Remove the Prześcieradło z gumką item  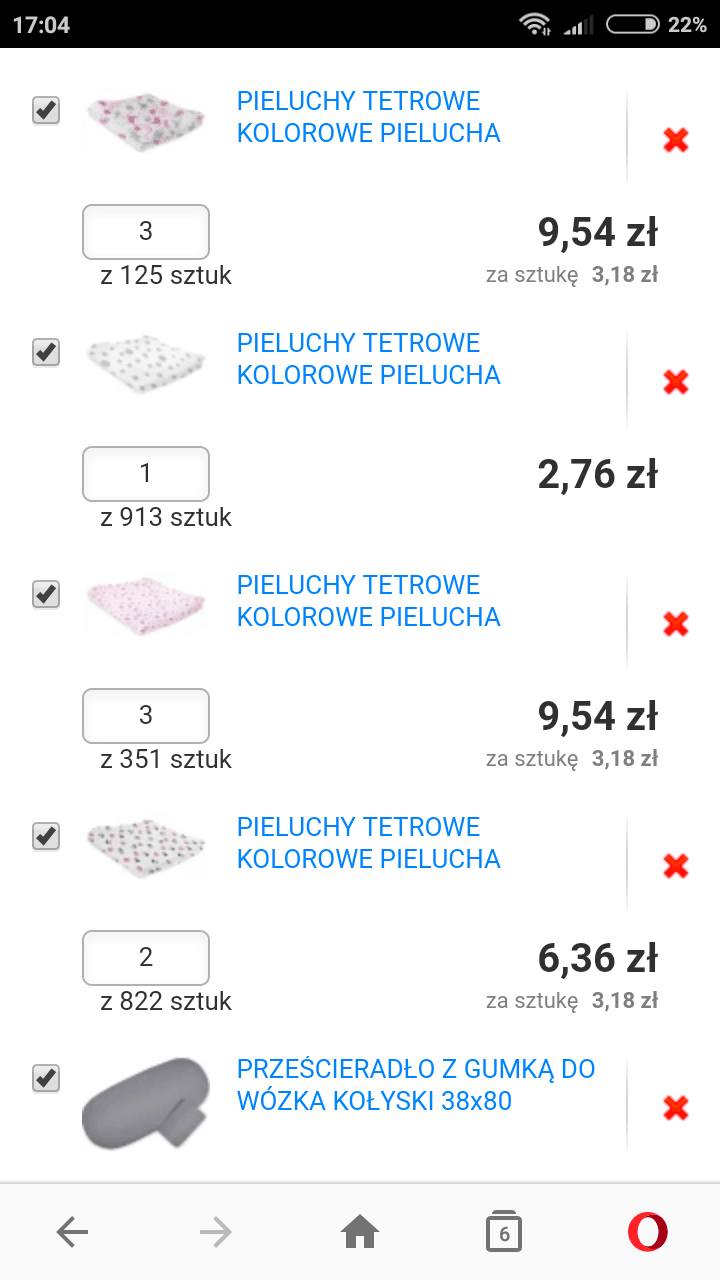(676, 1108)
